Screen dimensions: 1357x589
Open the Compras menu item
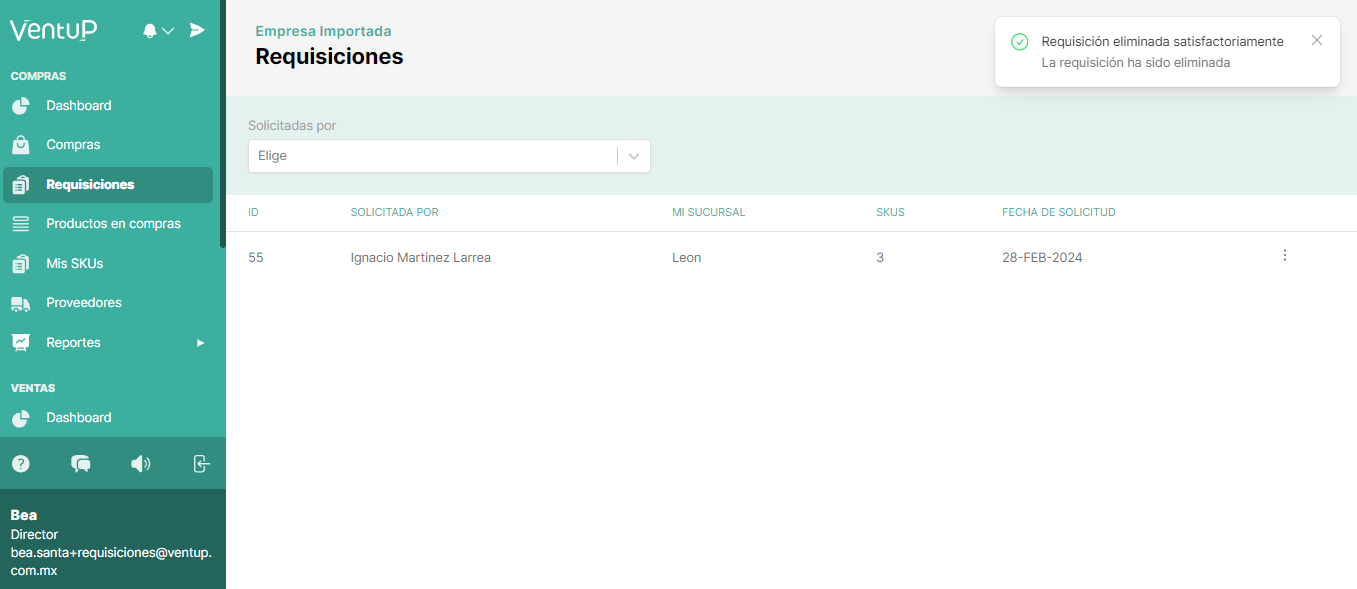73,145
